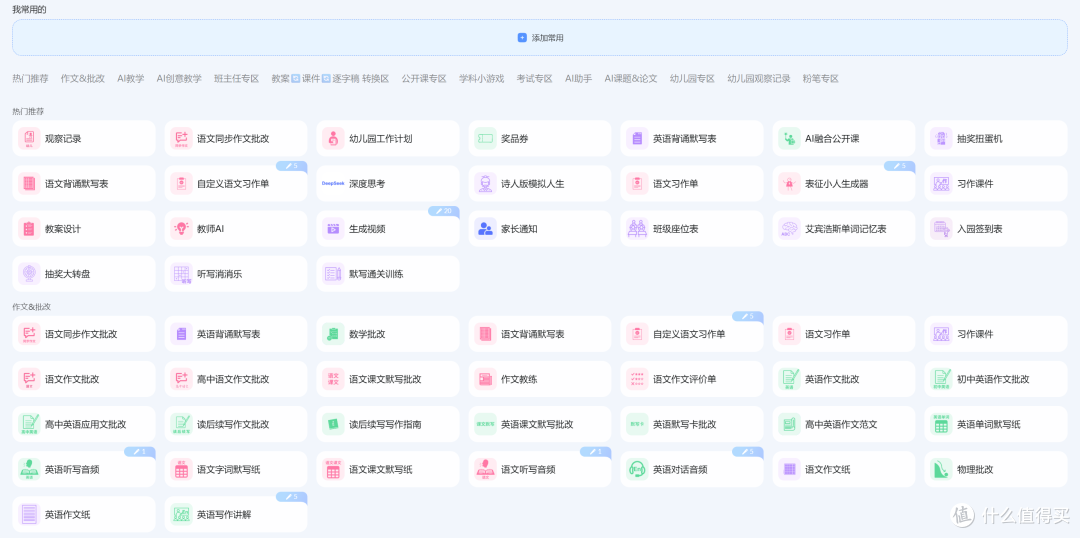Click the 表征小人生成器 icon
This screenshot has width=1080, height=538.
(789, 184)
